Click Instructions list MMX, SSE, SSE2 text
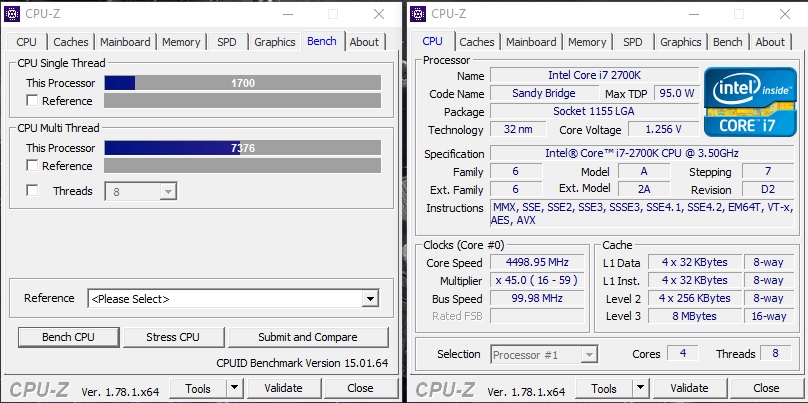The image size is (808, 403). 642,214
